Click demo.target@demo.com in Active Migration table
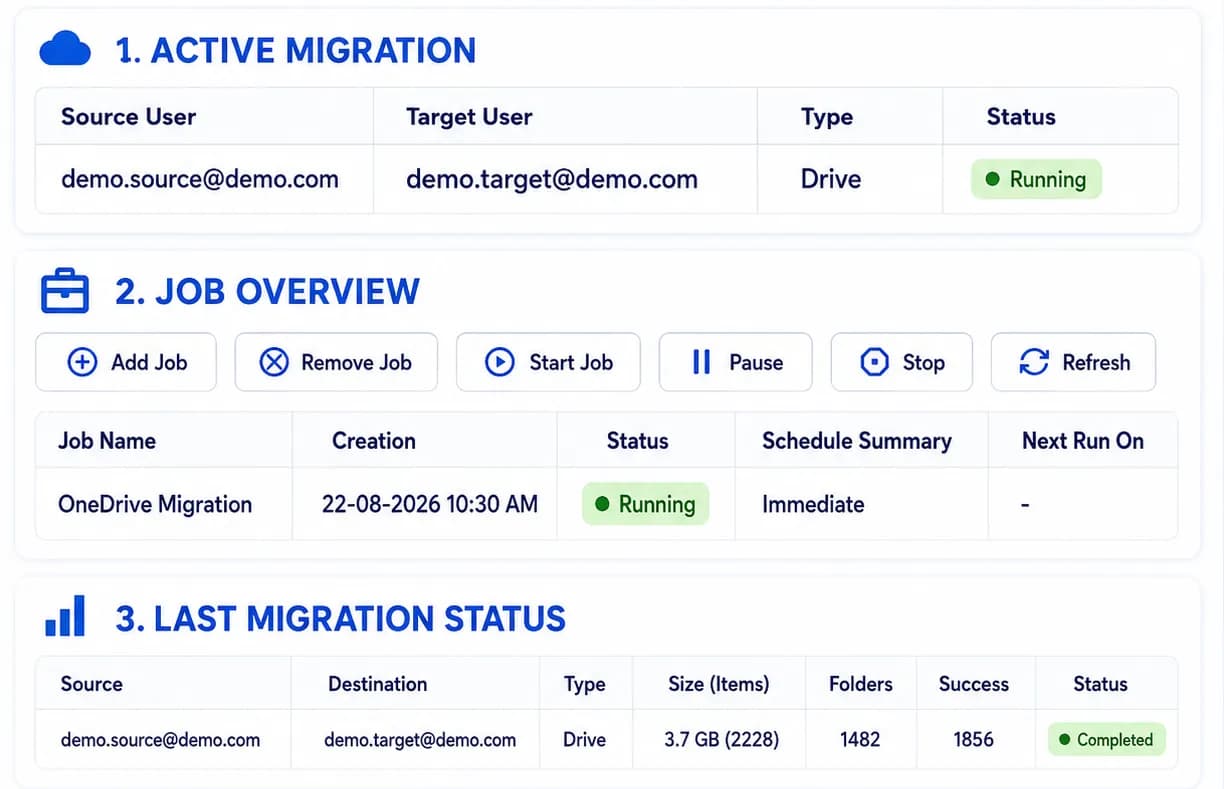The width and height of the screenshot is (1224, 789). pos(552,179)
